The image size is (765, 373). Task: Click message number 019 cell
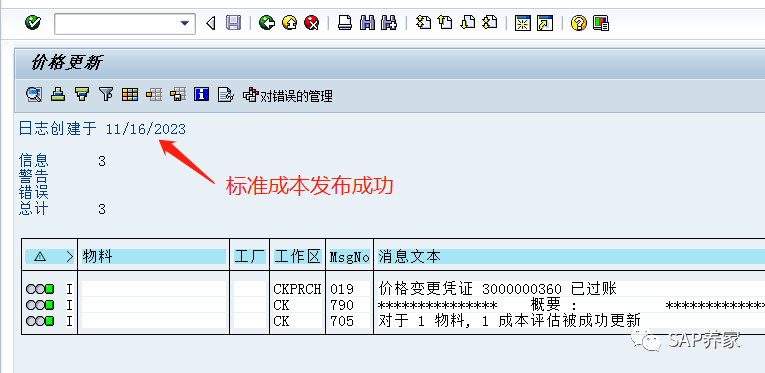pyautogui.click(x=342, y=289)
